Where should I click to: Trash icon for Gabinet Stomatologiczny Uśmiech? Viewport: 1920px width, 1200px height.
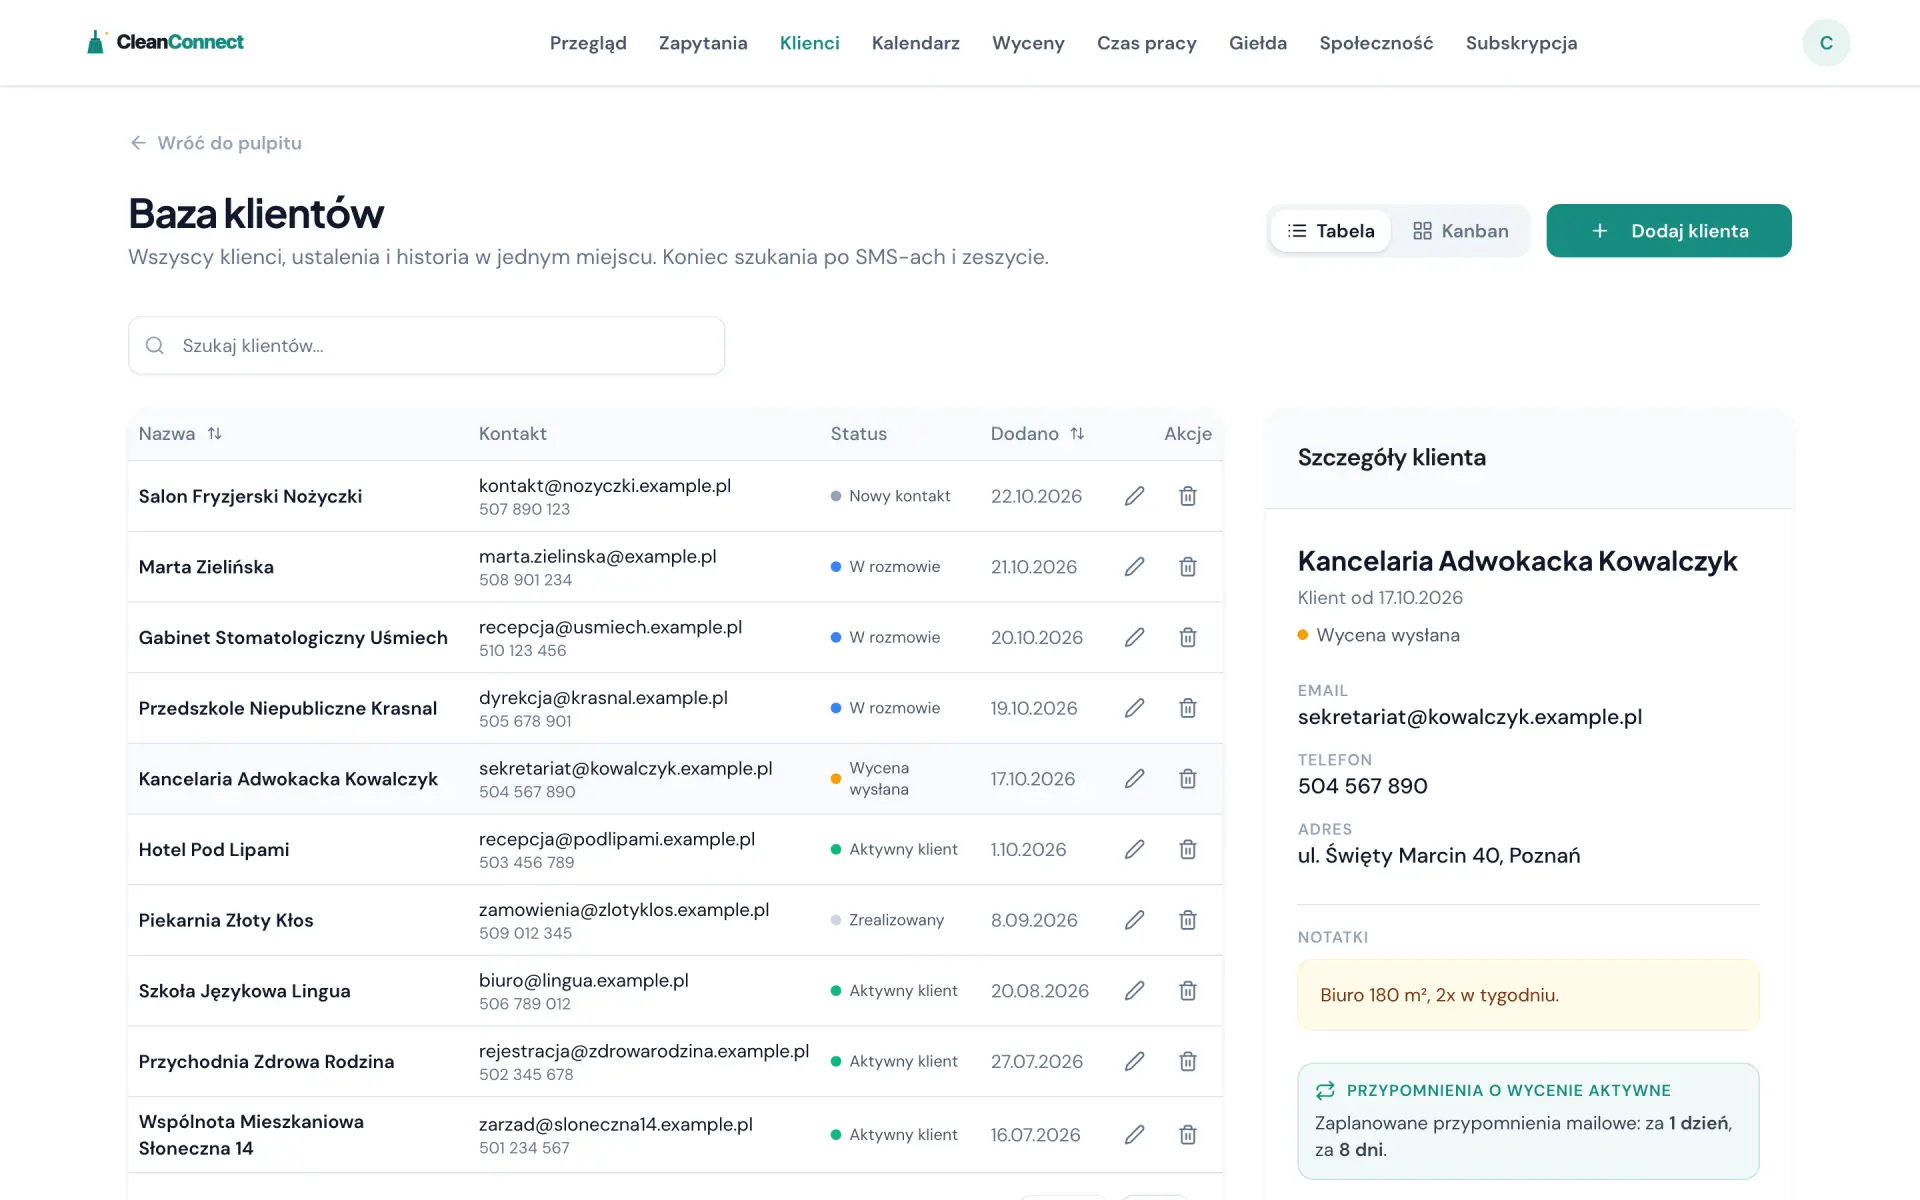[x=1188, y=637]
